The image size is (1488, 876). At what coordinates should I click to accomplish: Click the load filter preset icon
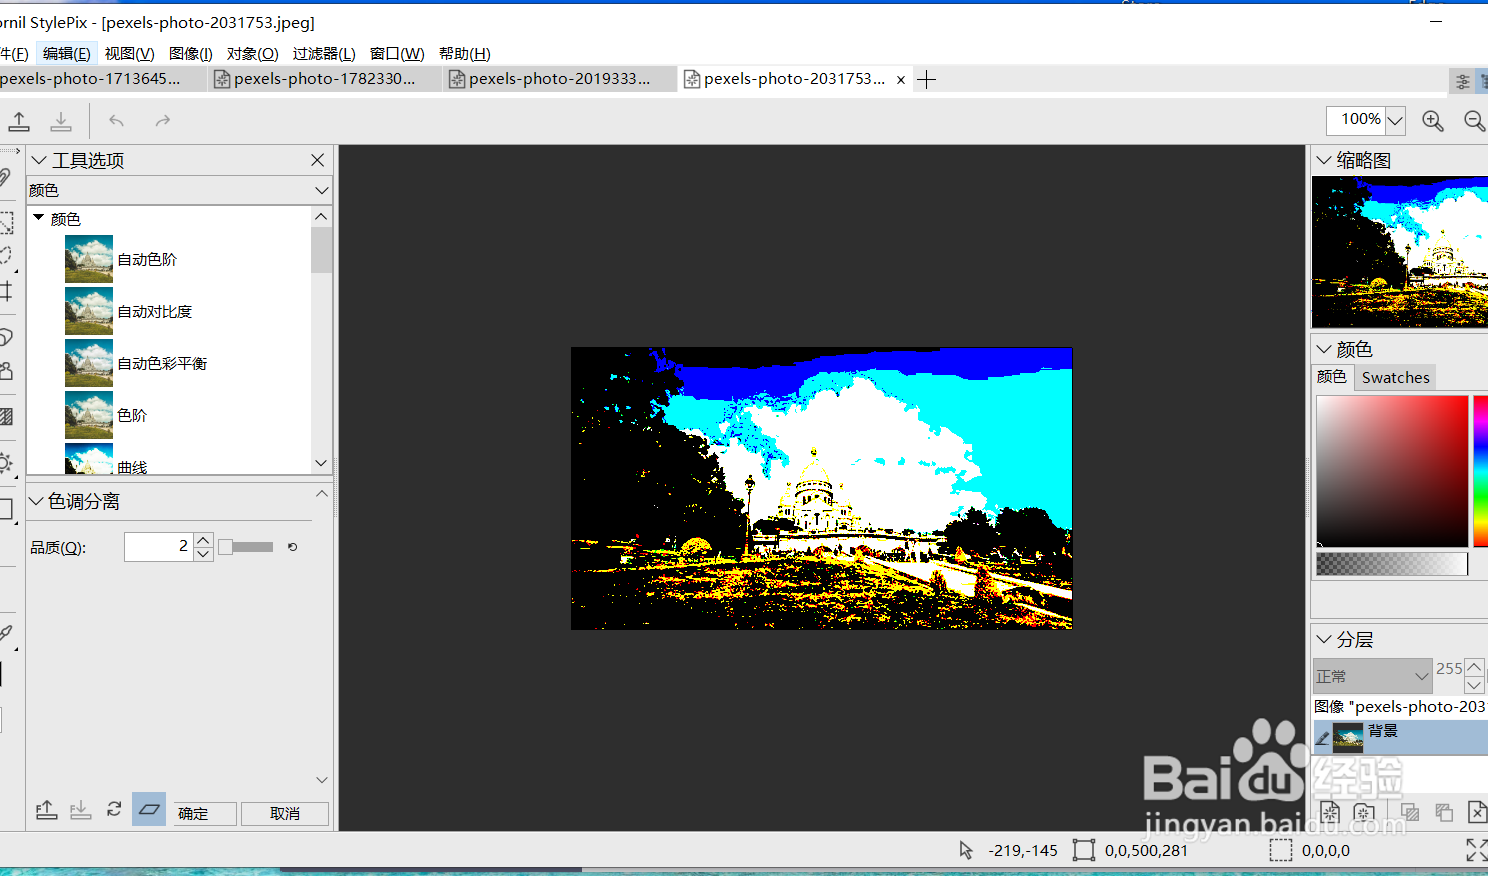pos(80,810)
